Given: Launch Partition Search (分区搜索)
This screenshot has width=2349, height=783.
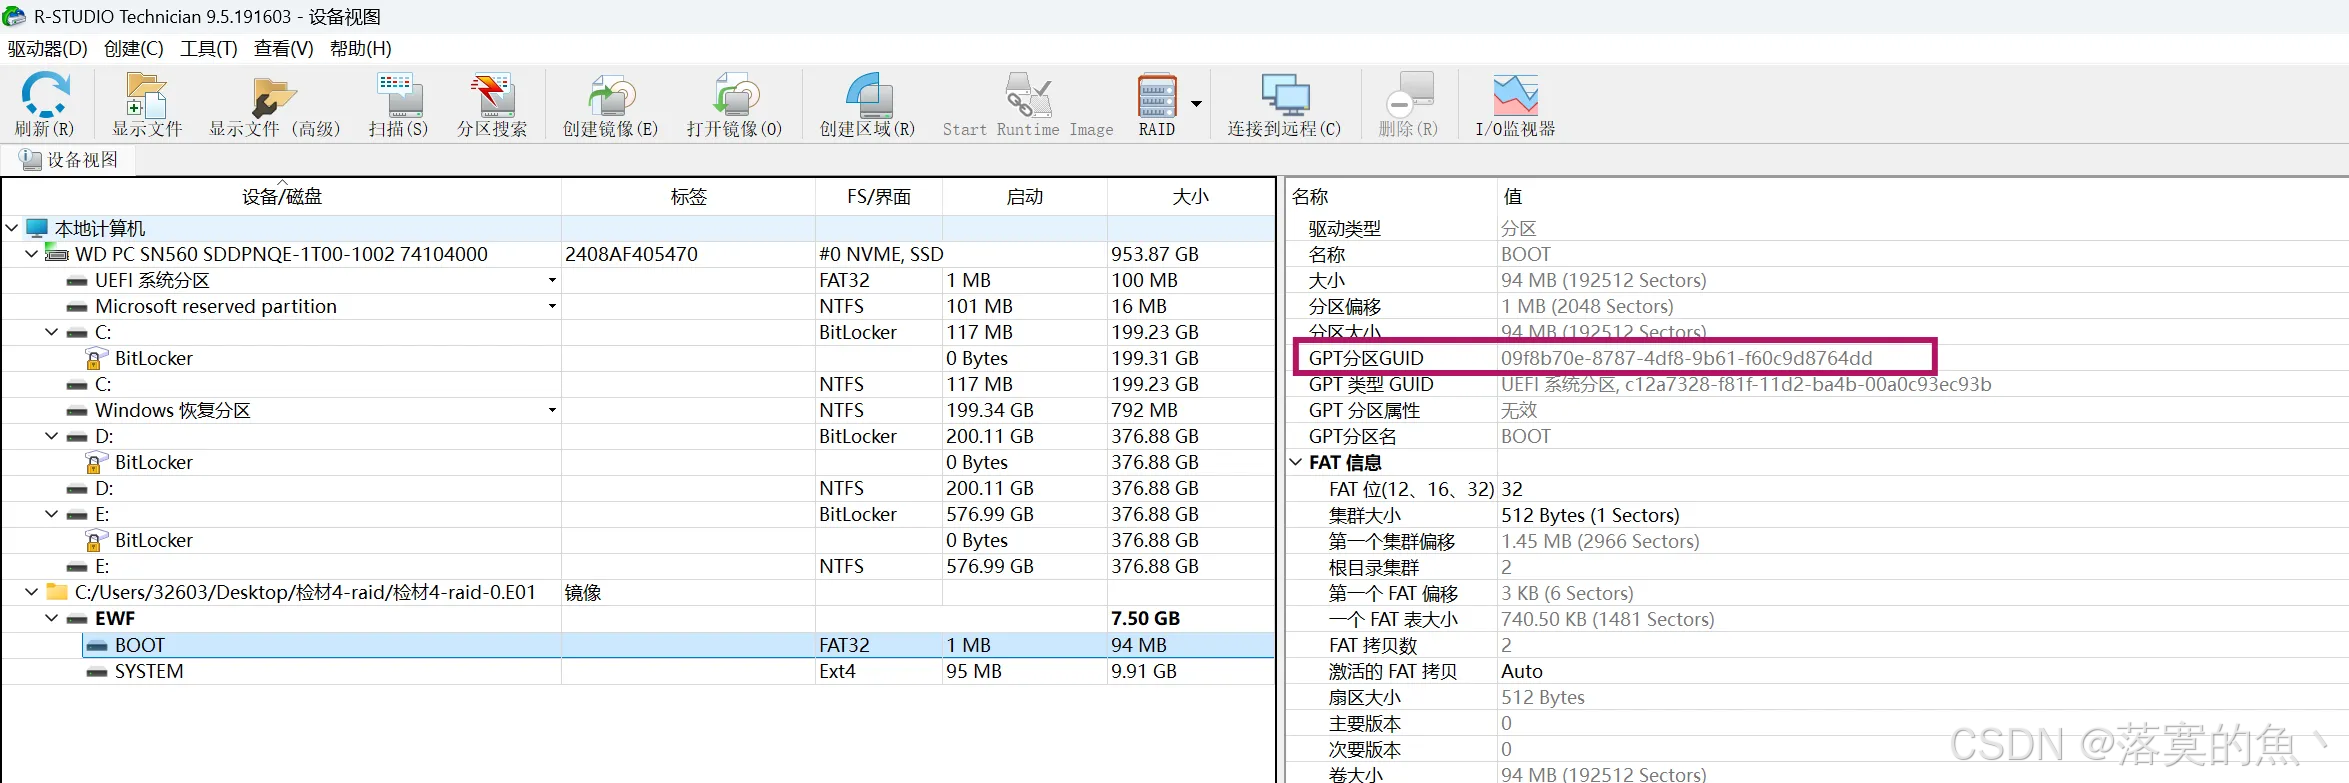Looking at the screenshot, I should pyautogui.click(x=492, y=104).
